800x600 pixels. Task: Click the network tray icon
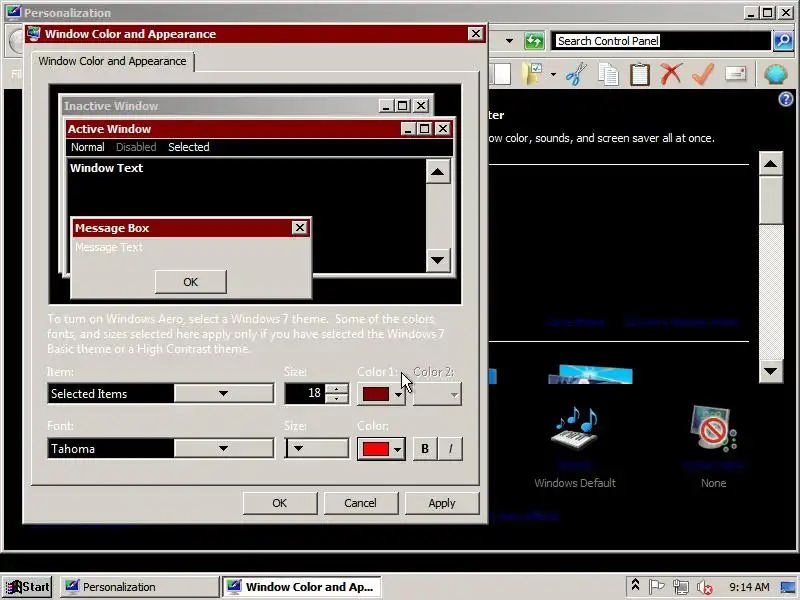pyautogui.click(x=681, y=587)
